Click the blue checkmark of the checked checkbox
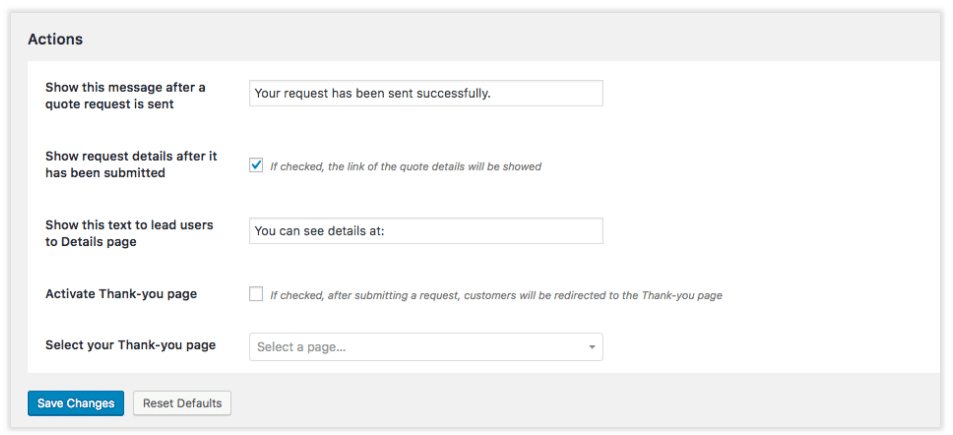Image resolution: width=953 pixels, height=435 pixels. [x=256, y=165]
